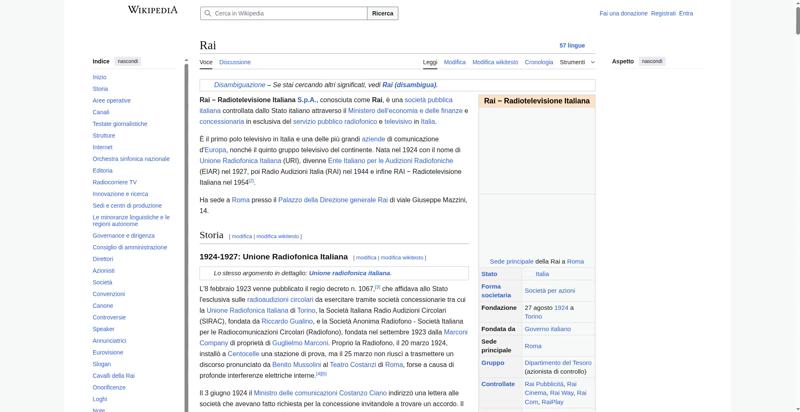Open Fai una donazione link
The height and width of the screenshot is (412, 800).
click(623, 13)
